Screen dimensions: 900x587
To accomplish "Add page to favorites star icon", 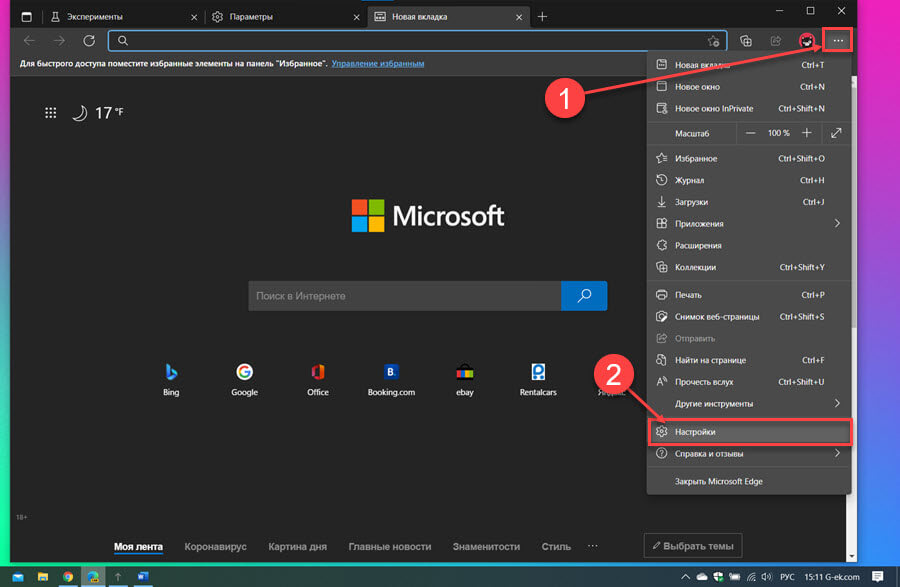I will (713, 41).
